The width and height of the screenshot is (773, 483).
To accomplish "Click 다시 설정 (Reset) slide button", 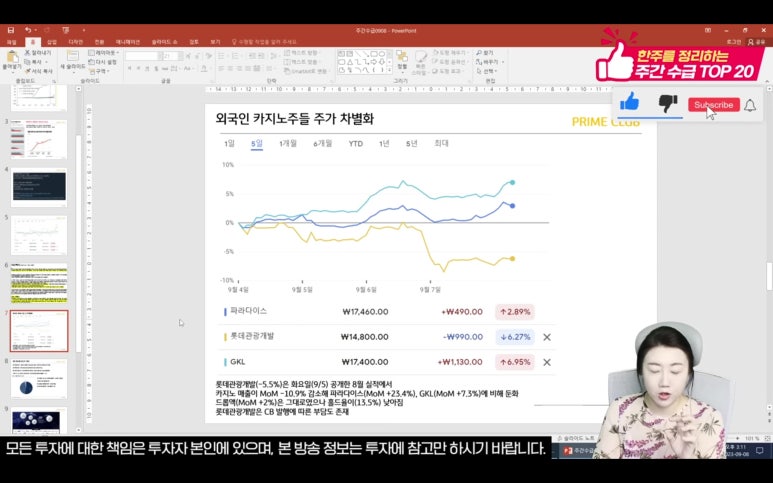I will [x=103, y=62].
